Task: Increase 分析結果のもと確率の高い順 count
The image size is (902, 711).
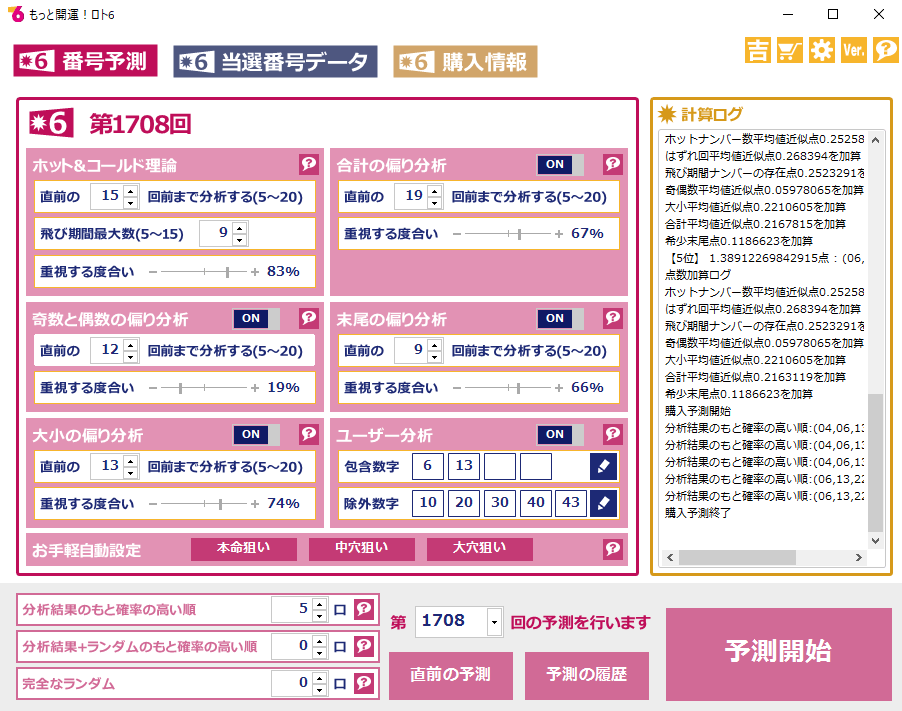Action: click(x=319, y=603)
